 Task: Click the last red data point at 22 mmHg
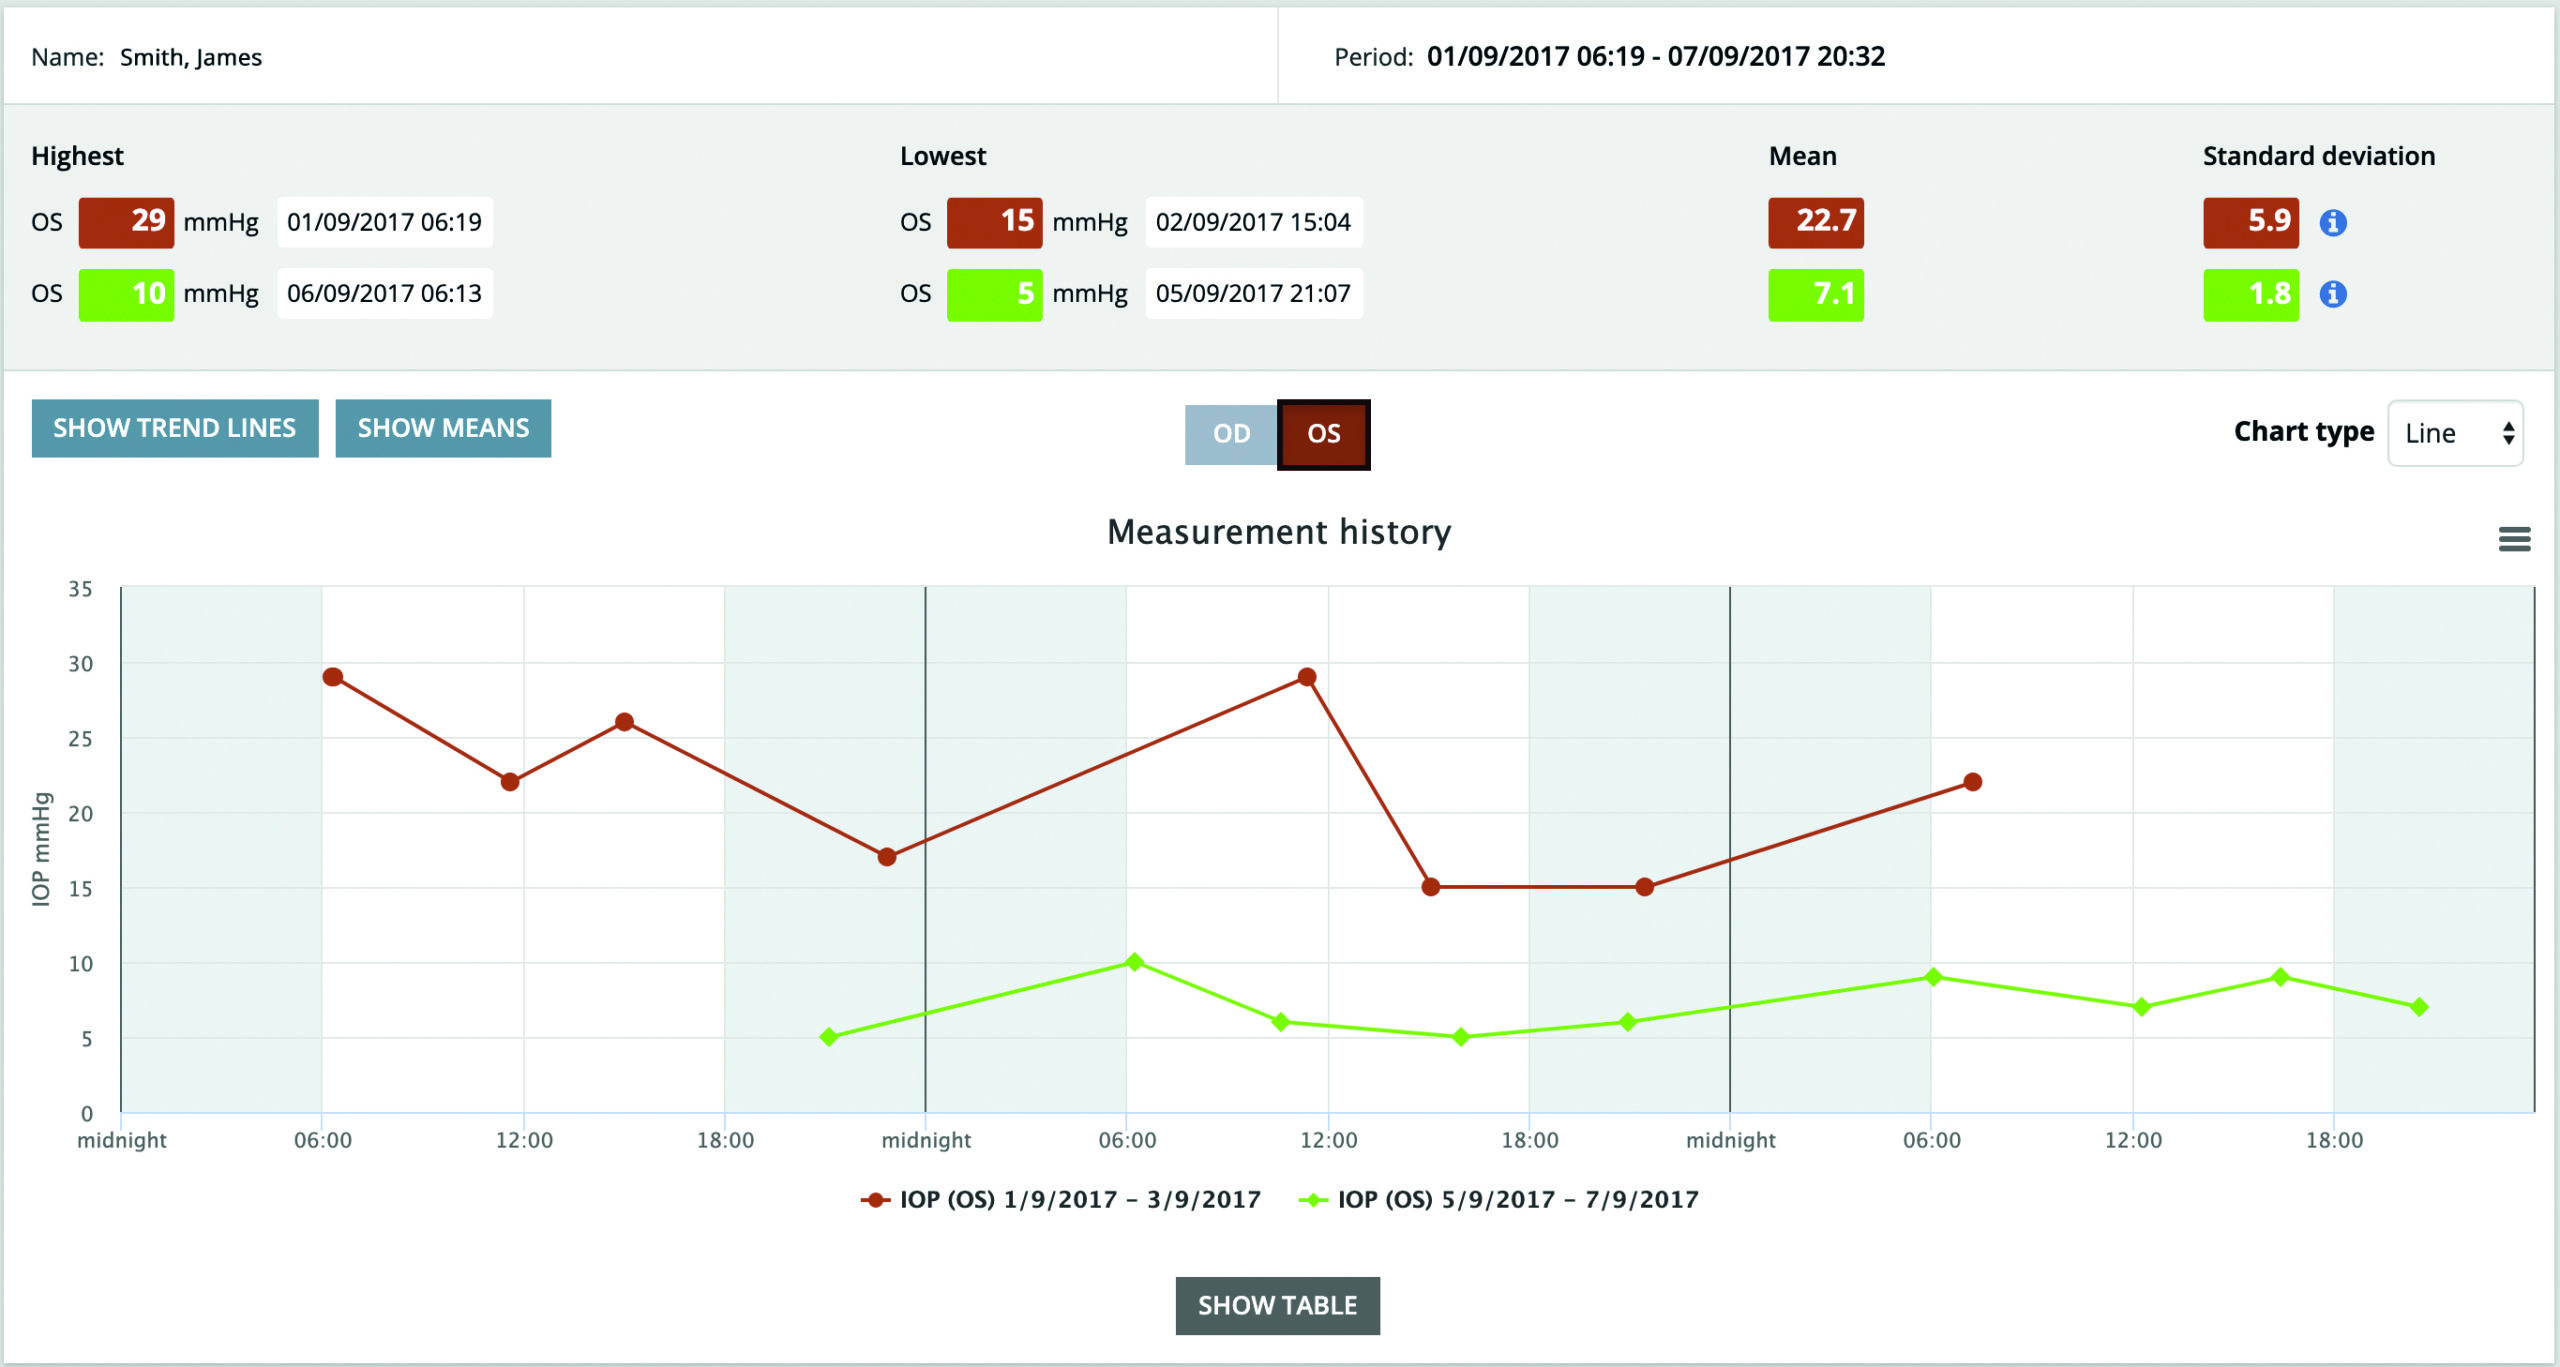(1972, 782)
